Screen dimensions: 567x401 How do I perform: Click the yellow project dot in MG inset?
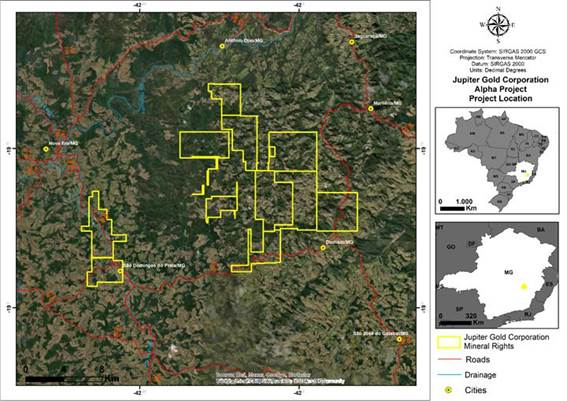tap(524, 287)
